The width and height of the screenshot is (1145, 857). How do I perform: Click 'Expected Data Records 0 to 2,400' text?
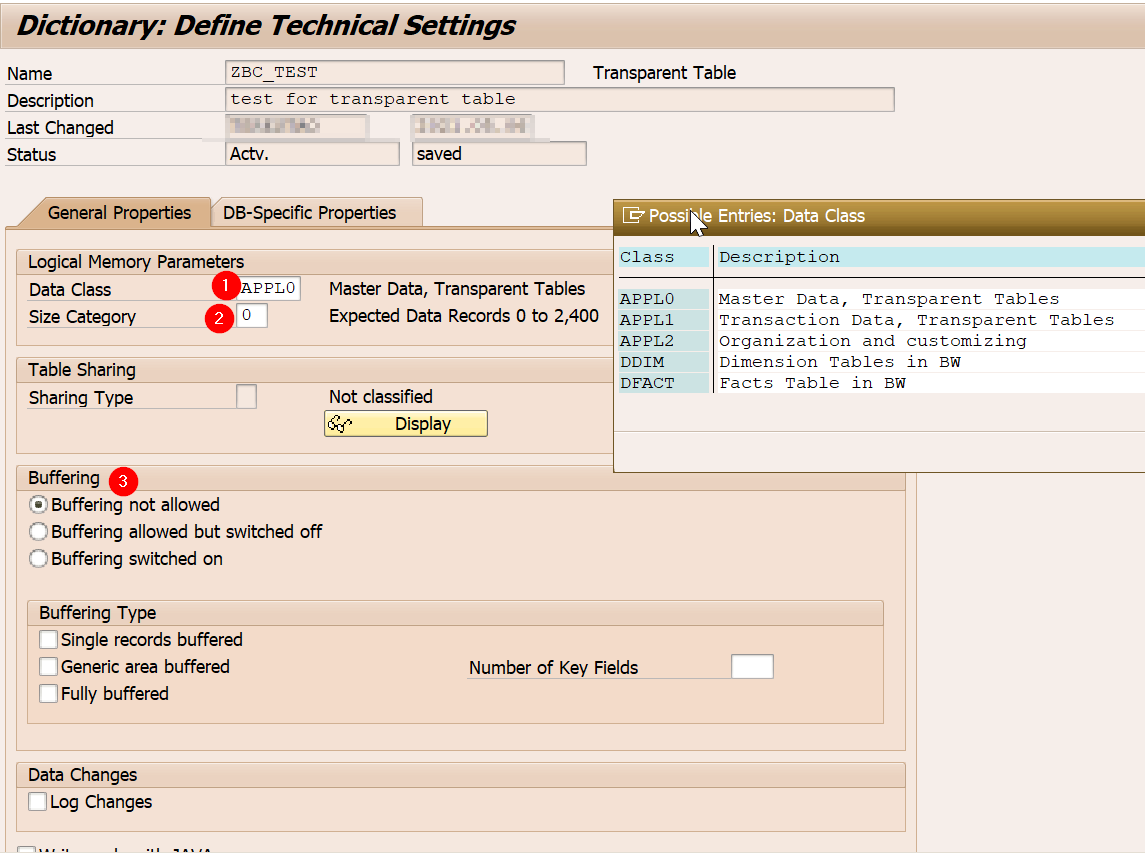point(464,315)
